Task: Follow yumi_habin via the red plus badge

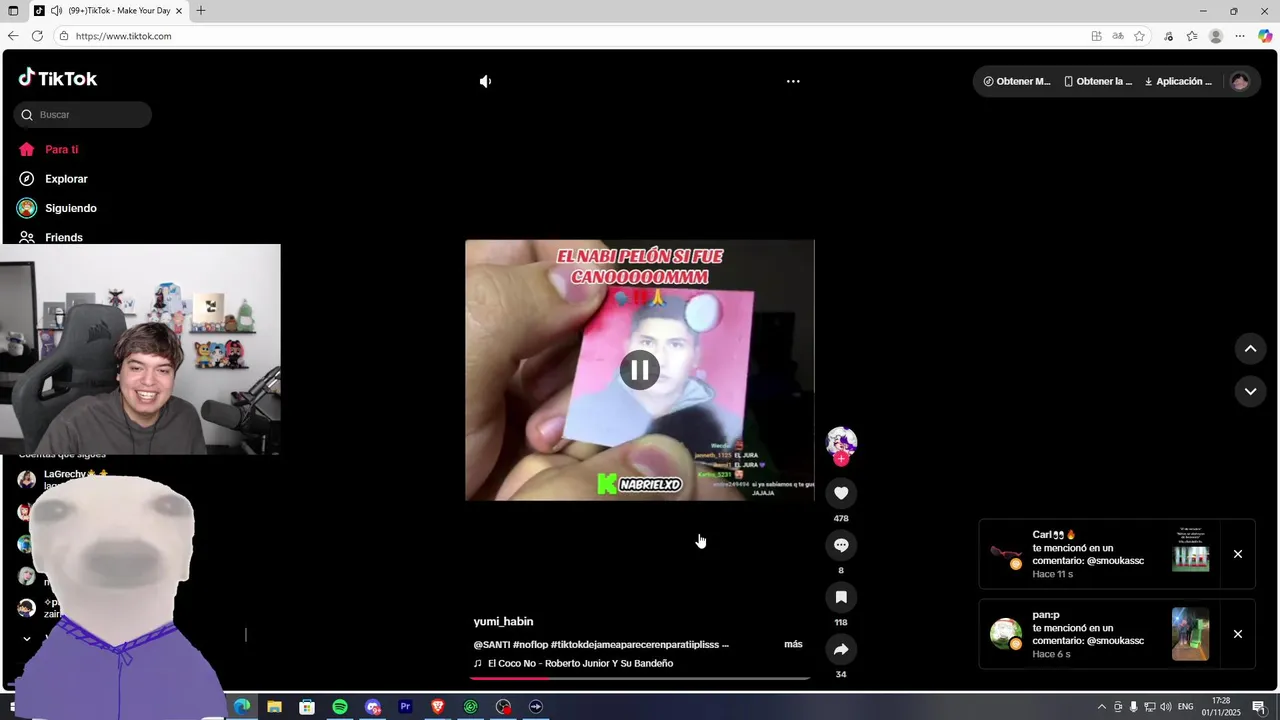Action: [x=841, y=459]
